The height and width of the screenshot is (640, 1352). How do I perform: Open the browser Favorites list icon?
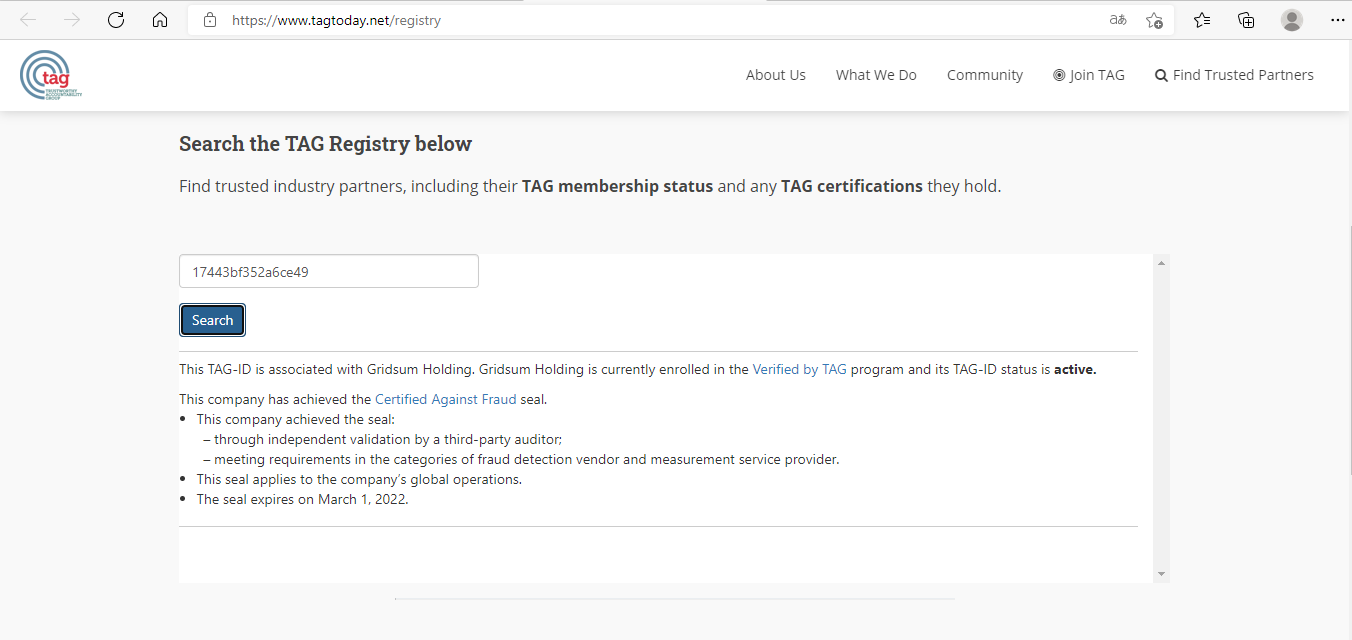tap(1202, 20)
